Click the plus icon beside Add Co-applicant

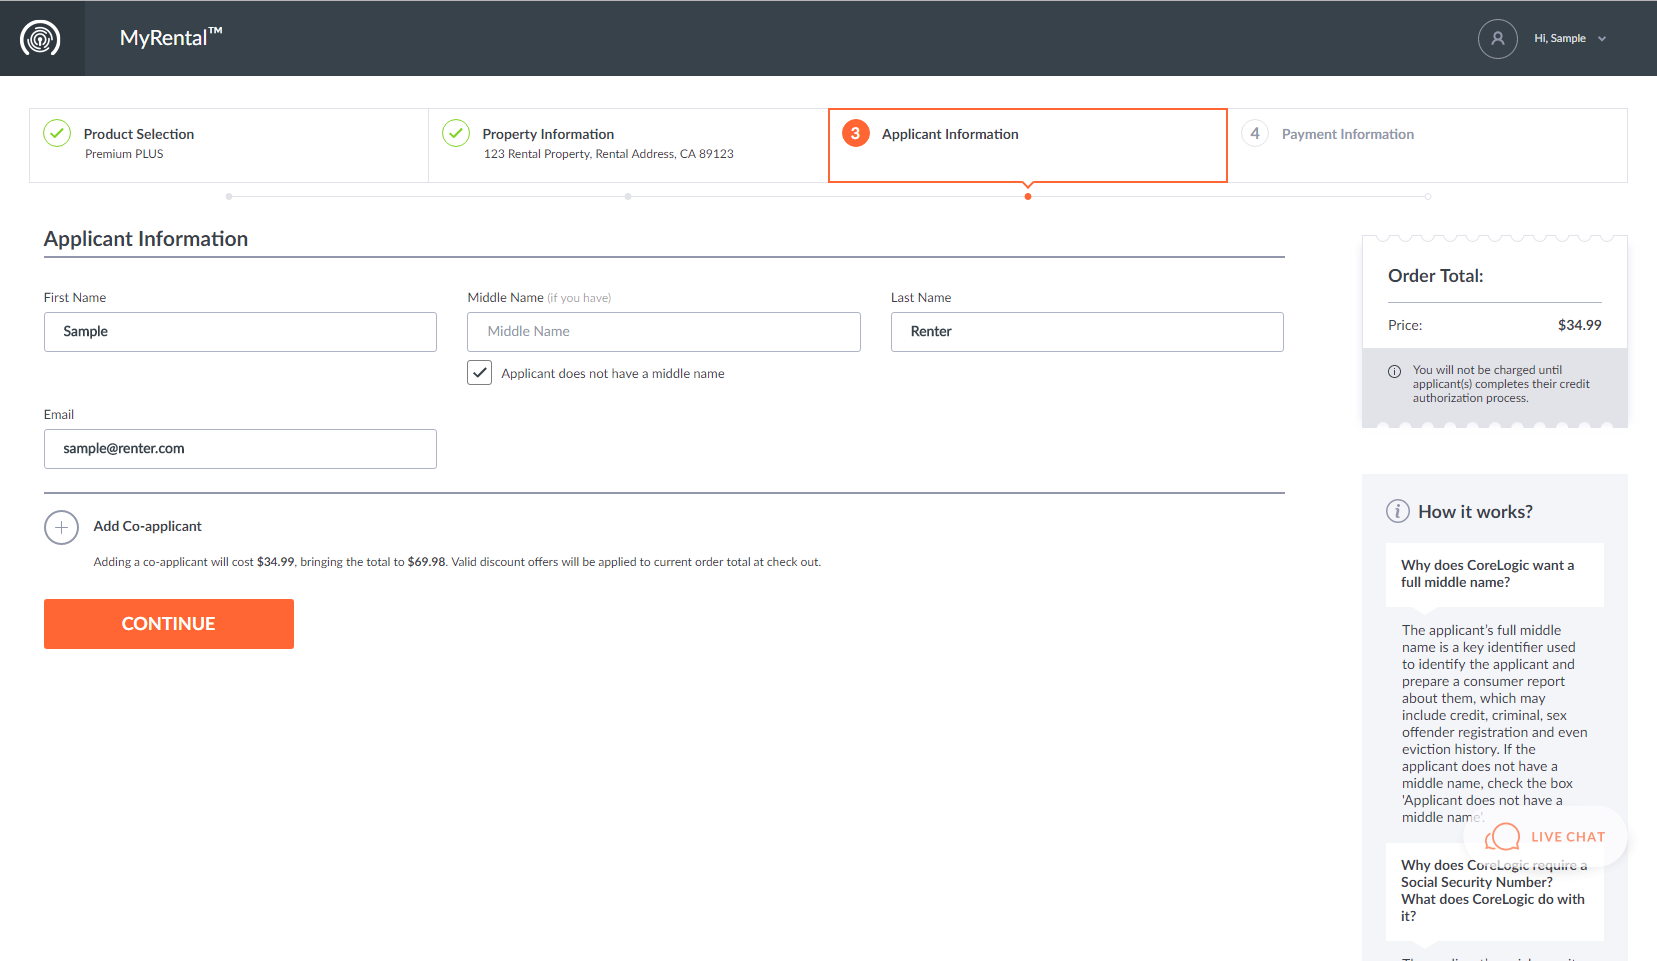(x=61, y=527)
